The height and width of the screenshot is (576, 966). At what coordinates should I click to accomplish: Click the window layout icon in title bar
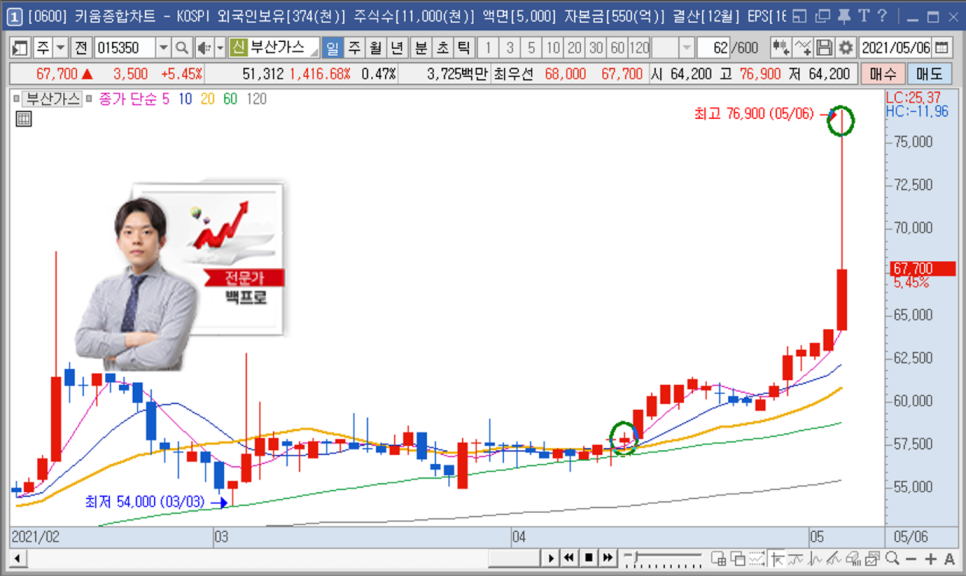(x=799, y=16)
